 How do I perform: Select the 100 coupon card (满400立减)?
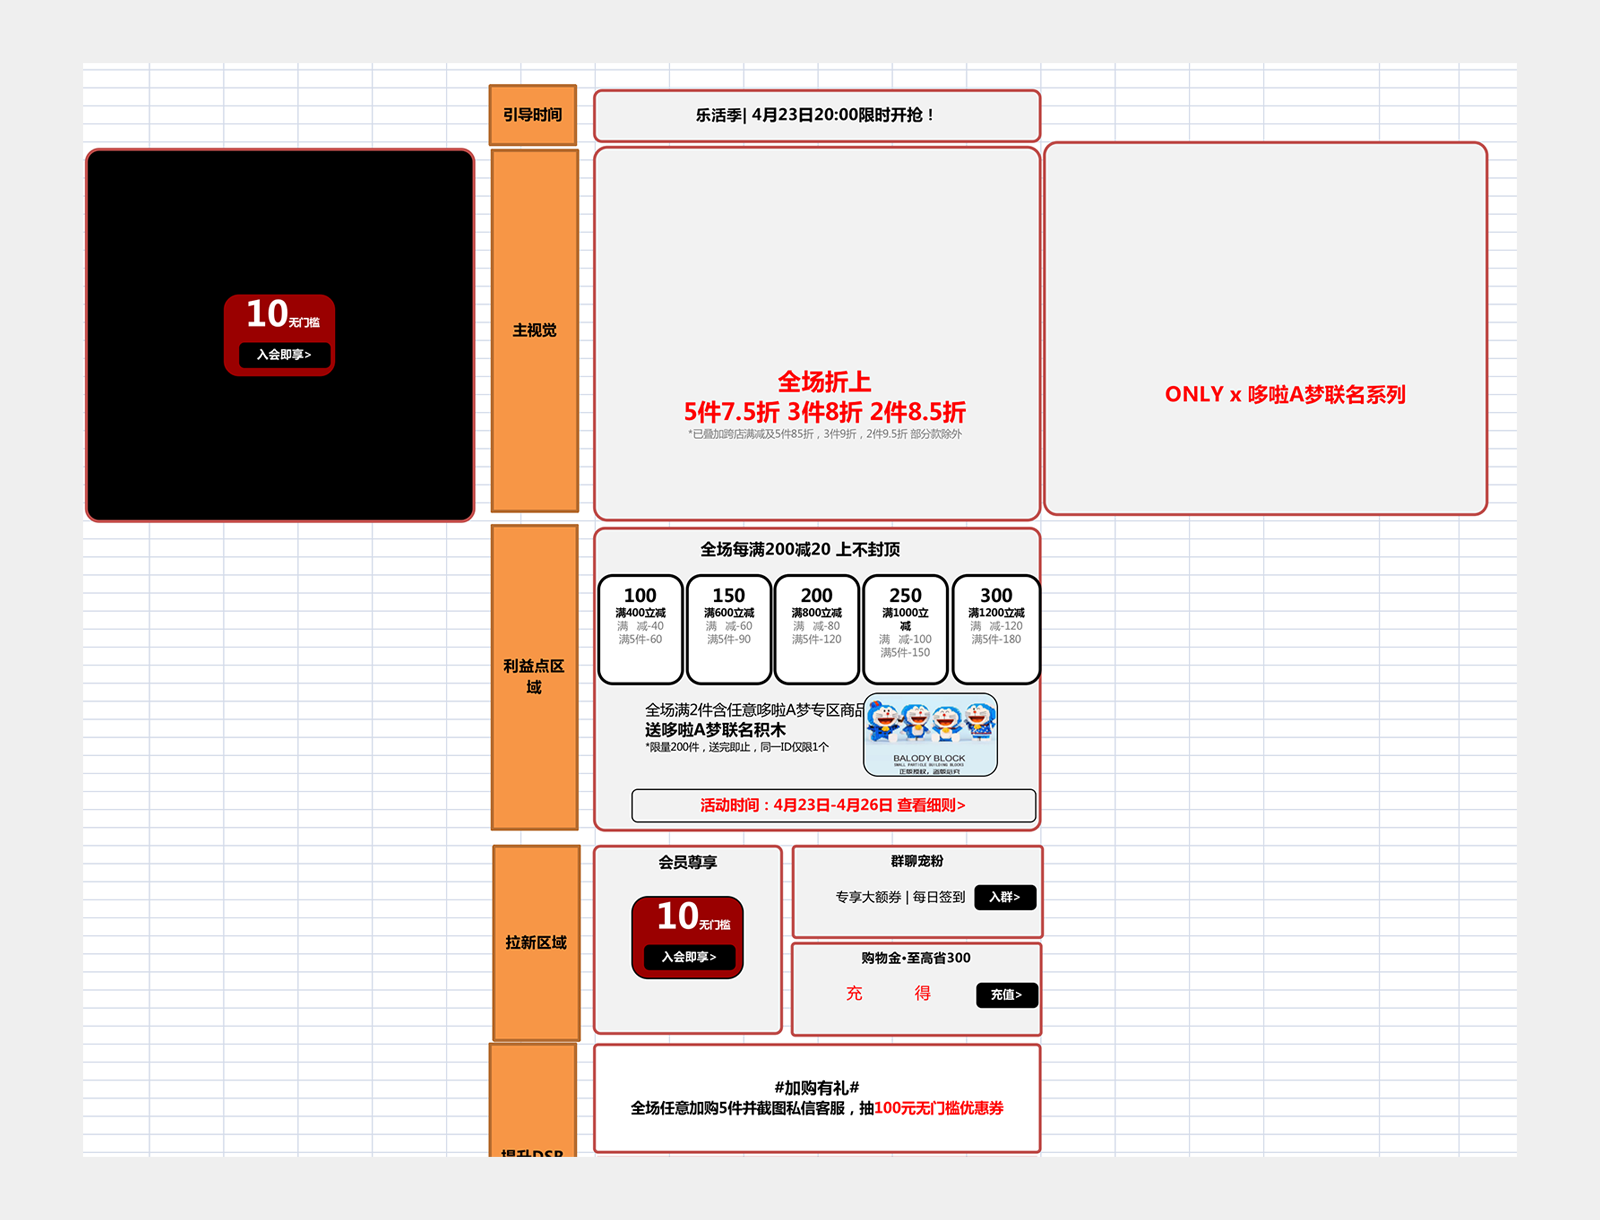pyautogui.click(x=641, y=629)
